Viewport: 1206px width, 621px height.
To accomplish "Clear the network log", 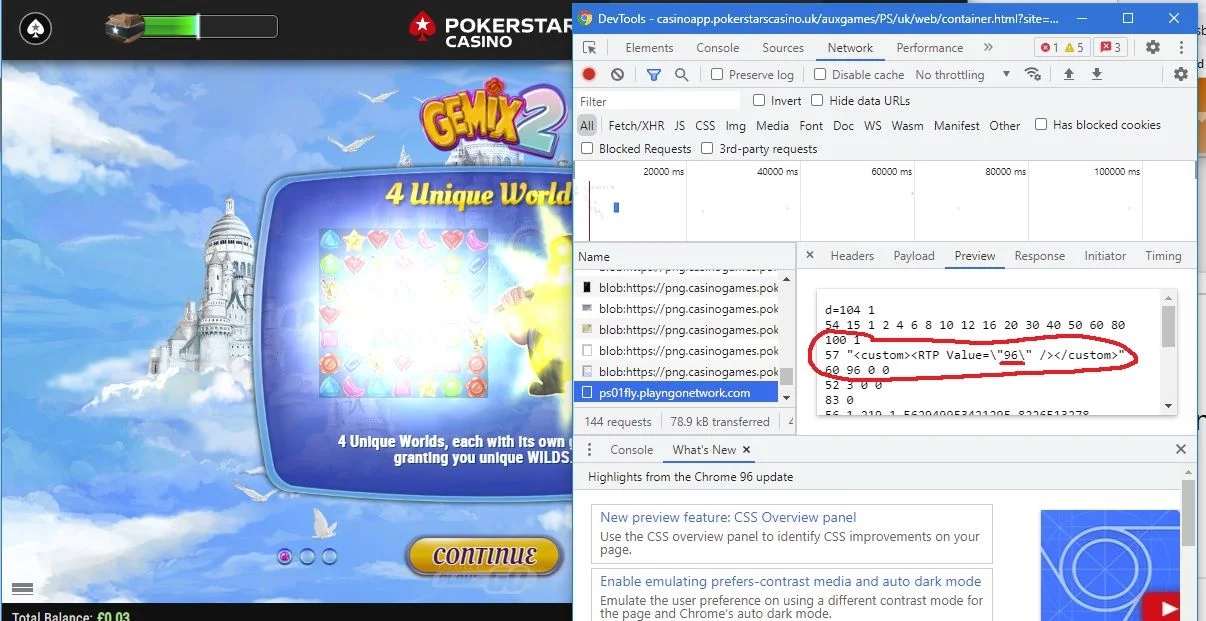I will point(618,74).
